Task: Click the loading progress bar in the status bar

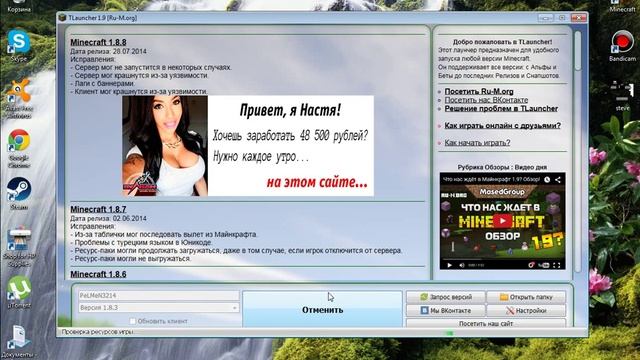Action: [x=449, y=333]
